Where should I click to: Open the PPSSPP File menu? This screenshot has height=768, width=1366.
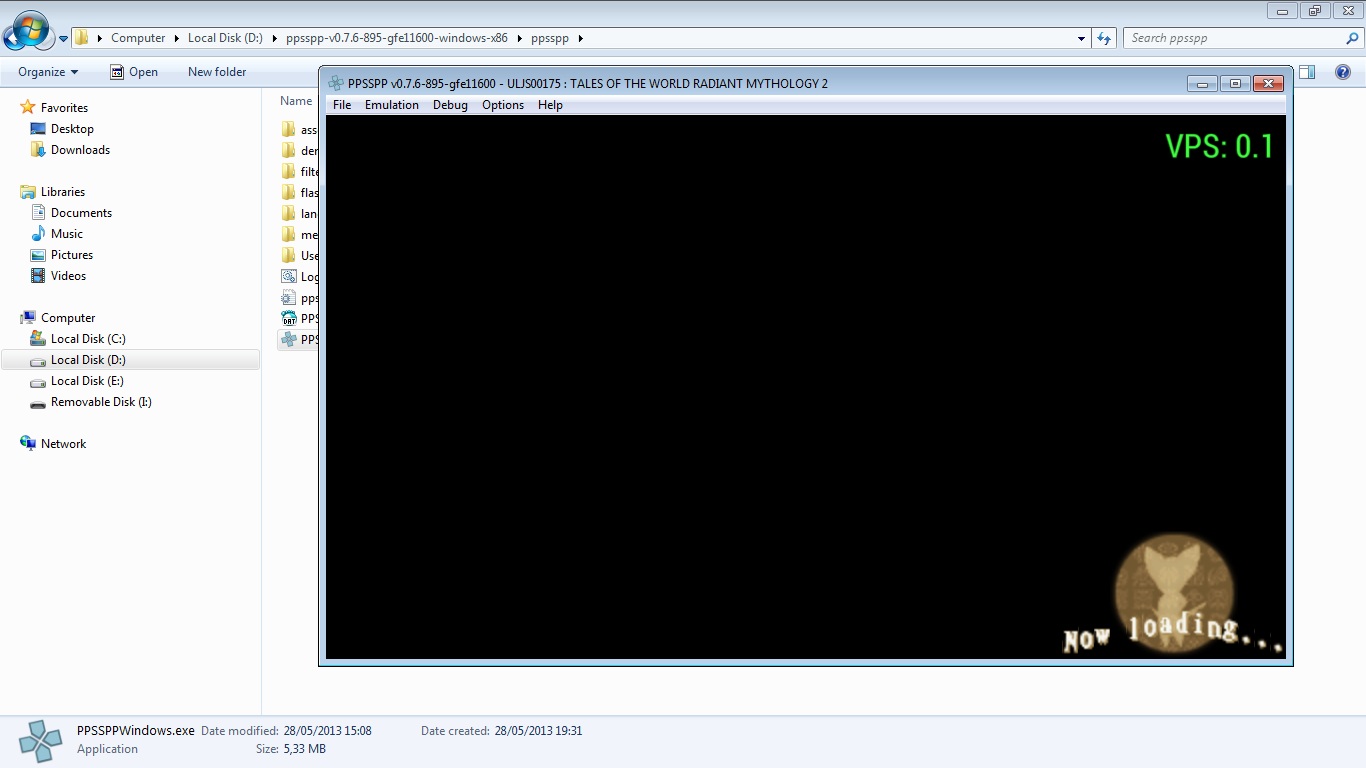click(x=341, y=105)
